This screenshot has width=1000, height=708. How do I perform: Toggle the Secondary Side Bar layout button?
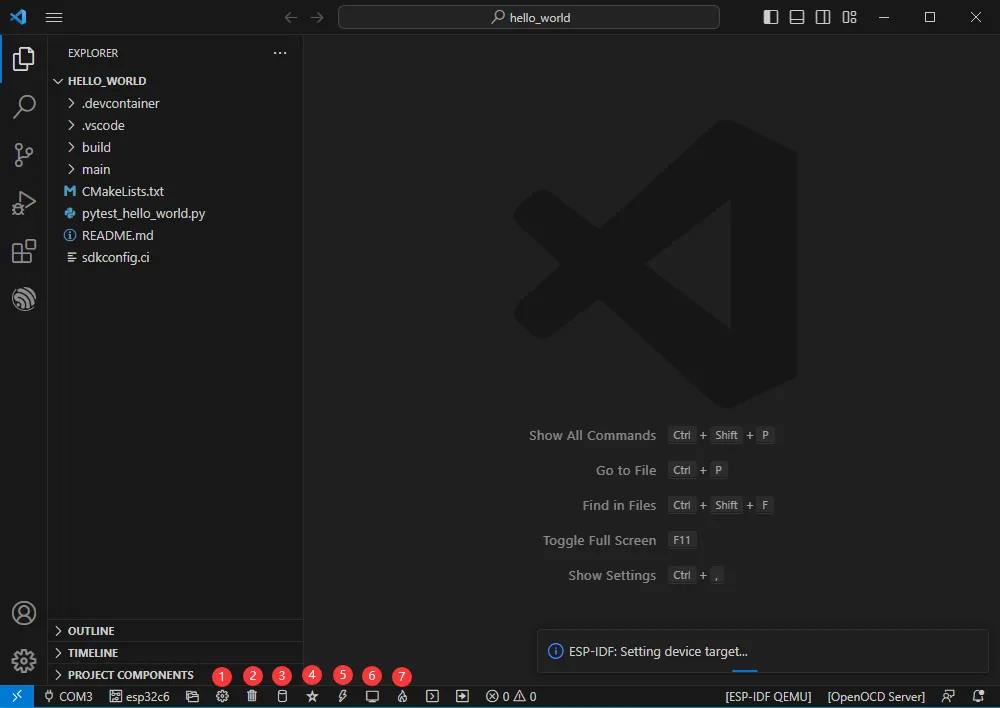click(823, 17)
